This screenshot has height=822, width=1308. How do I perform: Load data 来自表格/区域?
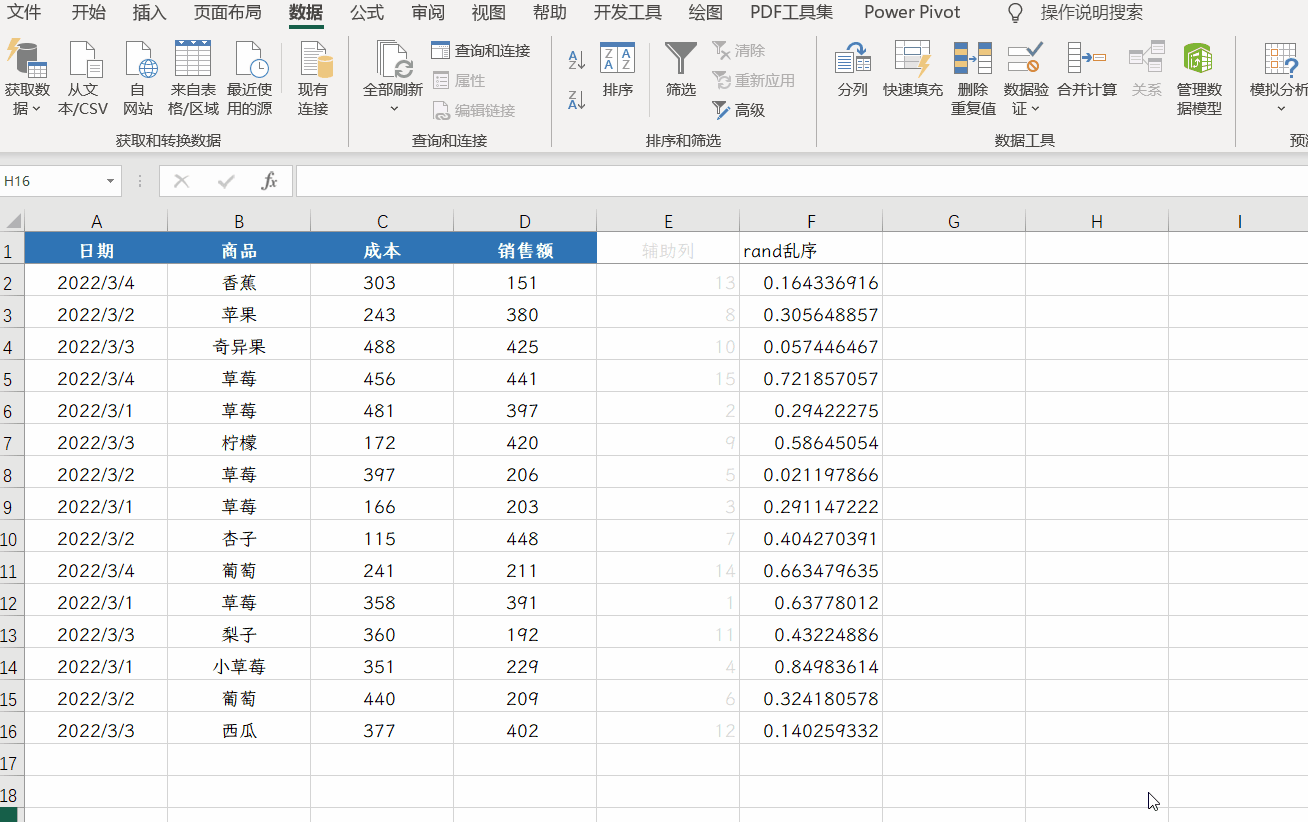(193, 79)
